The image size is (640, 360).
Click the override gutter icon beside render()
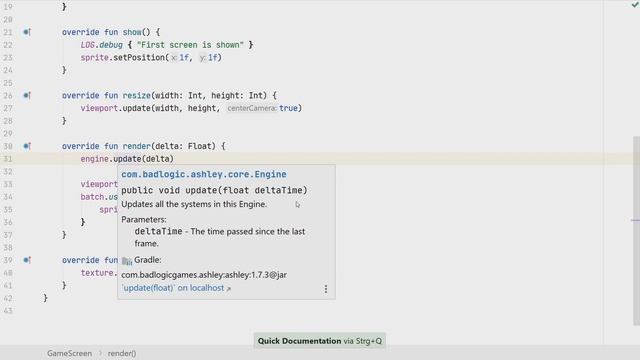pos(27,146)
